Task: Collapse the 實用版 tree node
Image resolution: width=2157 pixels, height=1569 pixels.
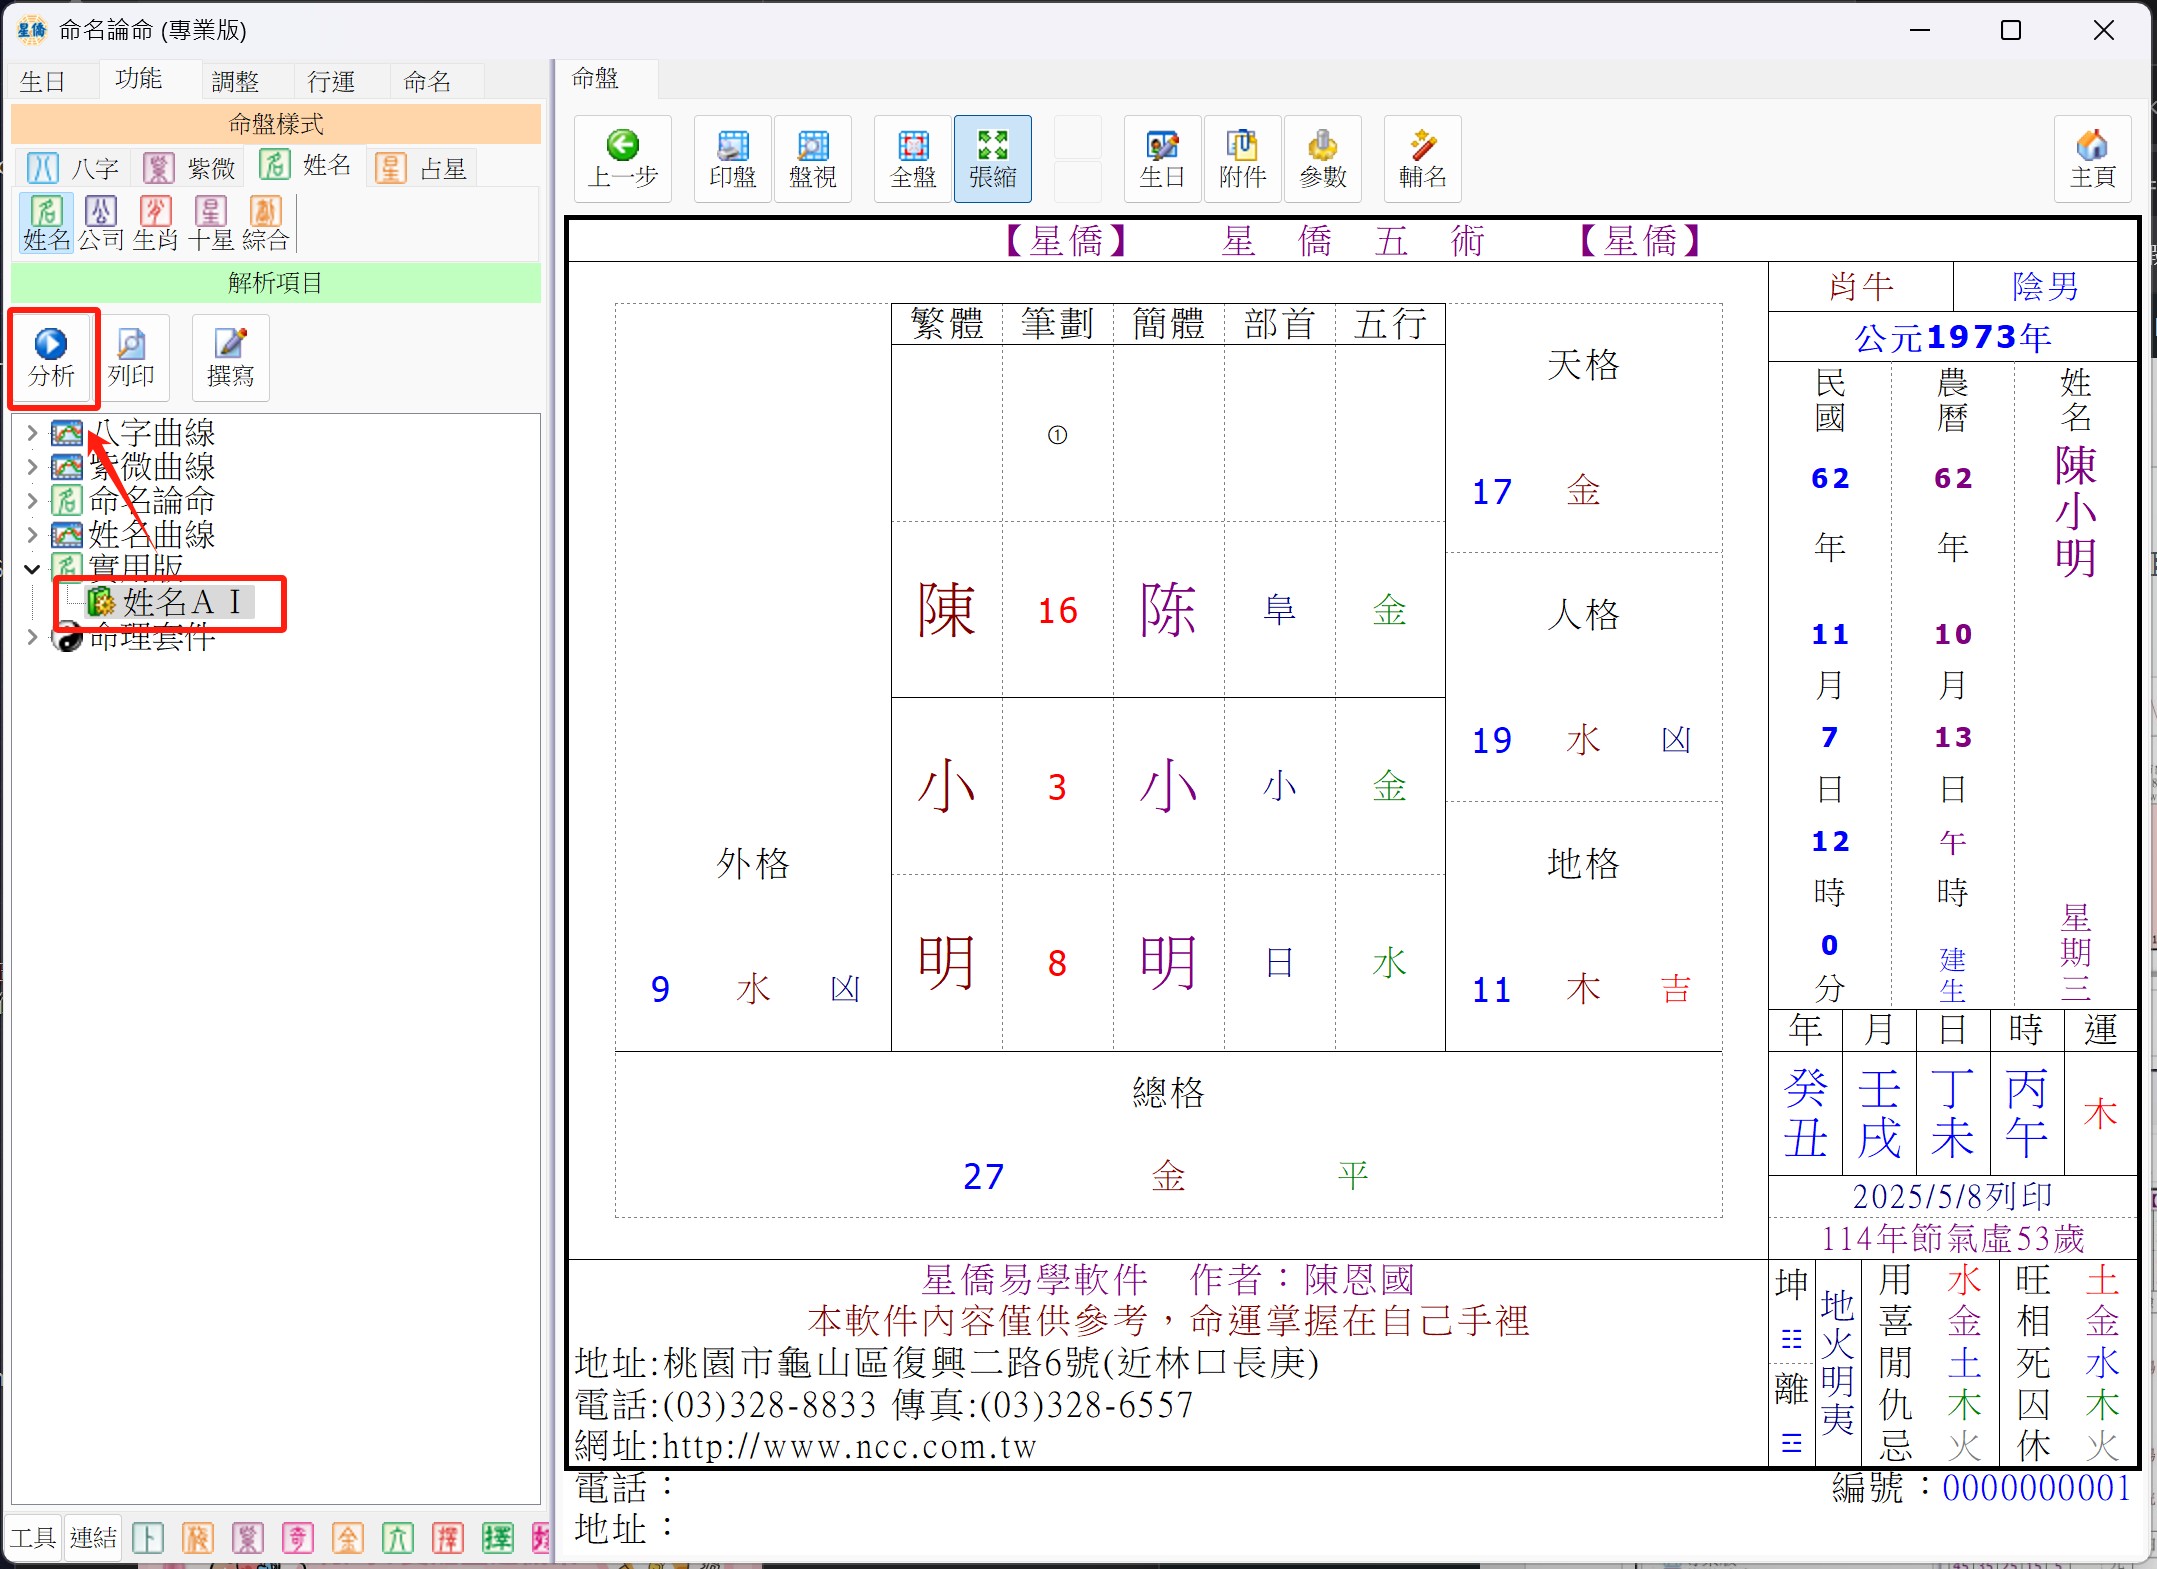Action: pos(32,568)
